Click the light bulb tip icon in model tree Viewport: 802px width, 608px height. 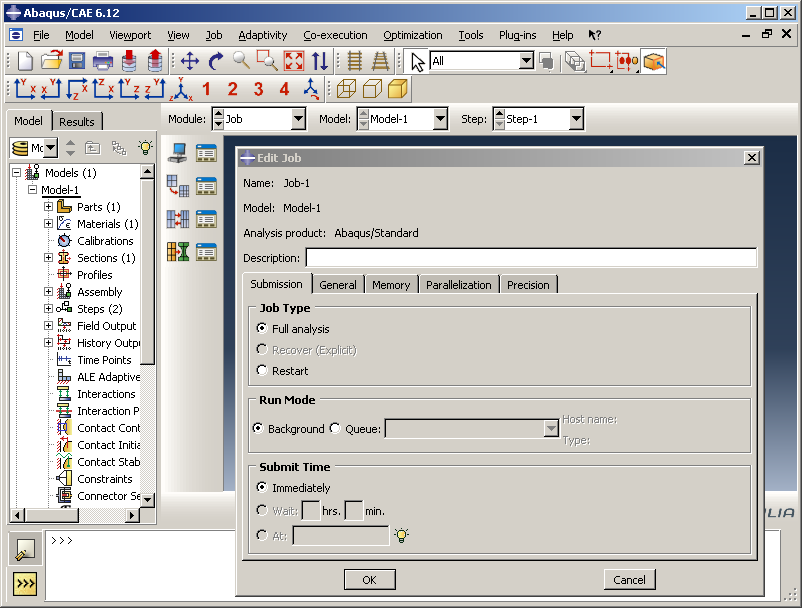pyautogui.click(x=145, y=148)
